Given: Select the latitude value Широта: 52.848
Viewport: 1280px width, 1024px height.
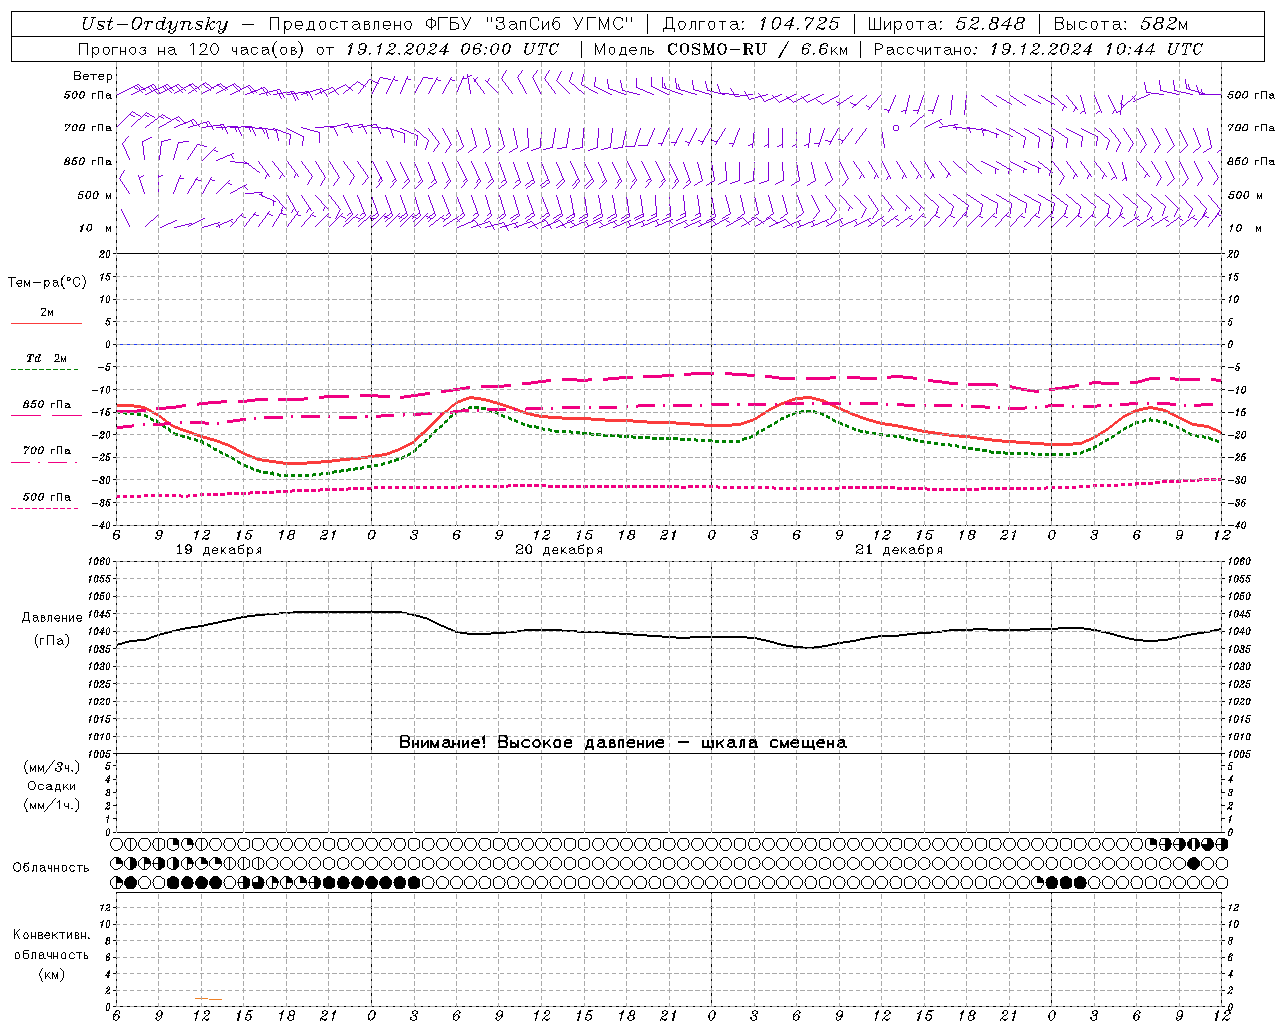Looking at the screenshot, I should [946, 25].
